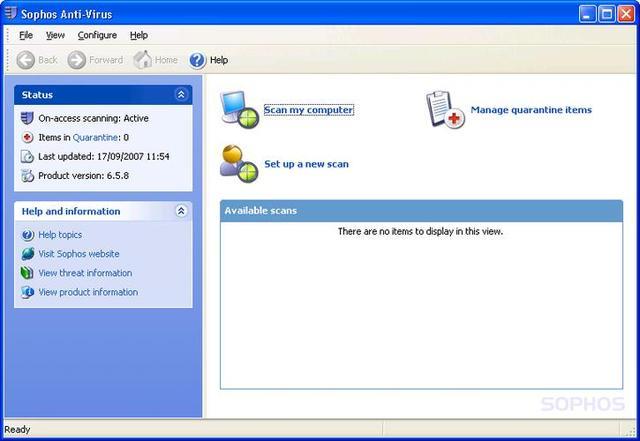Viewport: 640px width, 441px height.
Task: Open the View threat information link
Action: tap(85, 273)
